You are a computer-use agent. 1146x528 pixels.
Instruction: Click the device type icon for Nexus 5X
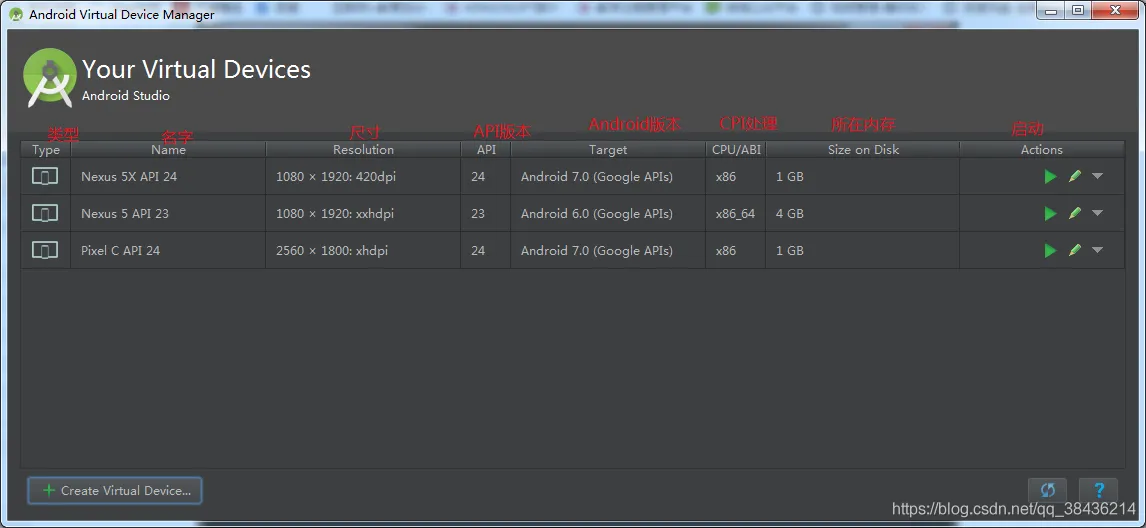45,176
